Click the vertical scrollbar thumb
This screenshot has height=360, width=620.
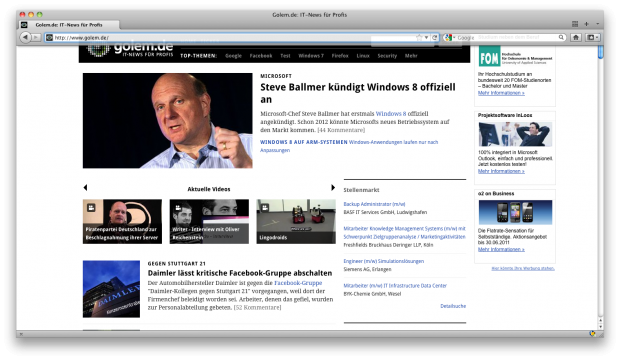tap(601, 52)
